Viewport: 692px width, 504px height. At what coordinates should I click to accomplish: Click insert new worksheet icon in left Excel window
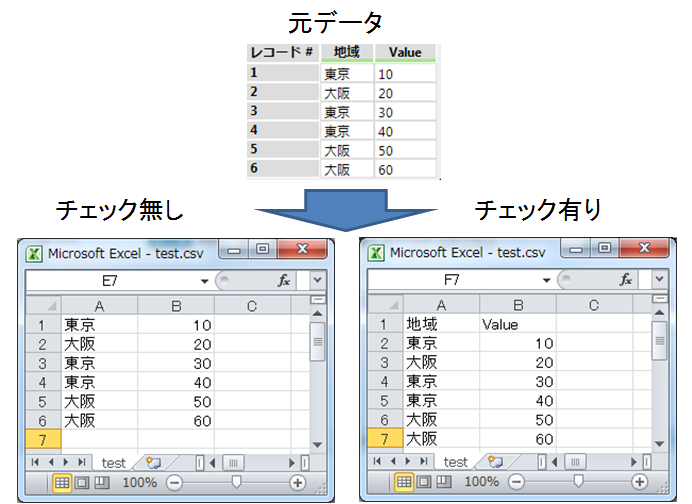[x=153, y=462]
